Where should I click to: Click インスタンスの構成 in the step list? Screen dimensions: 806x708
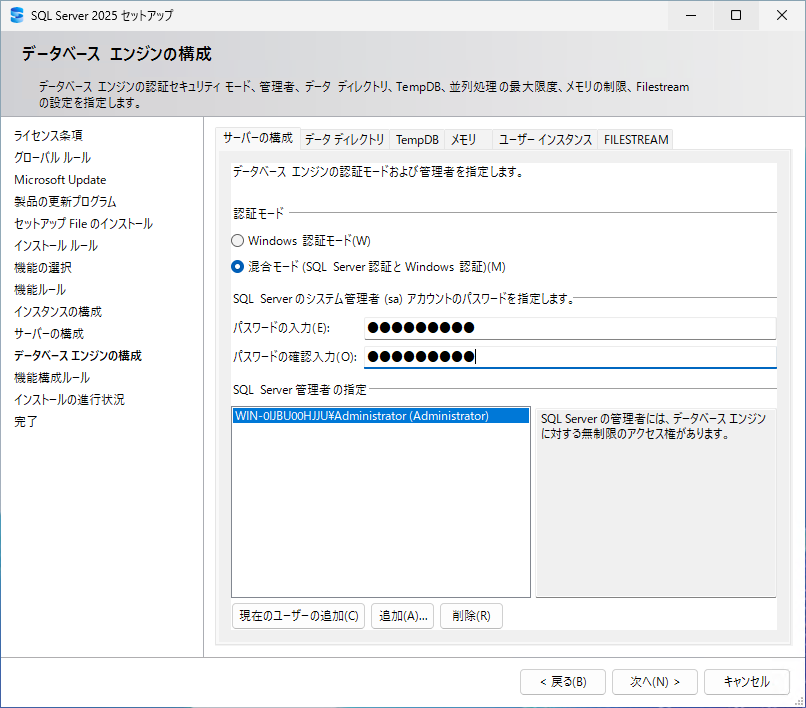[x=58, y=312]
